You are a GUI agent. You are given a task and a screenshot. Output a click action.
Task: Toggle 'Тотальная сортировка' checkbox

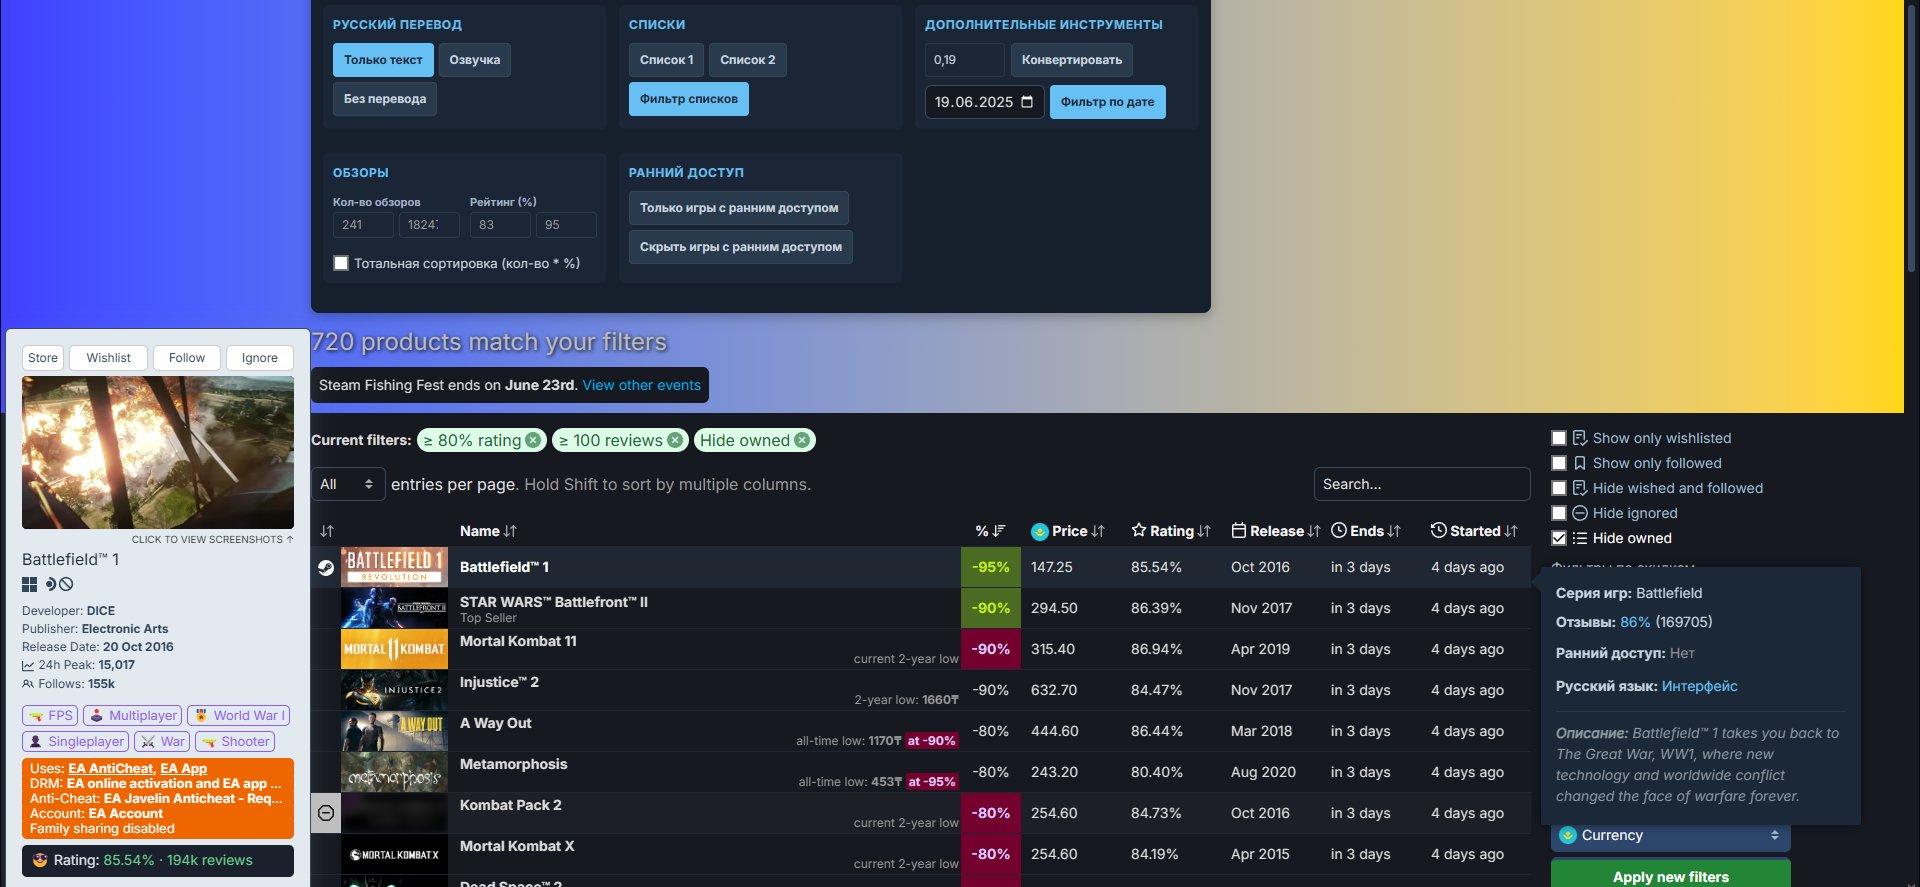tap(341, 263)
